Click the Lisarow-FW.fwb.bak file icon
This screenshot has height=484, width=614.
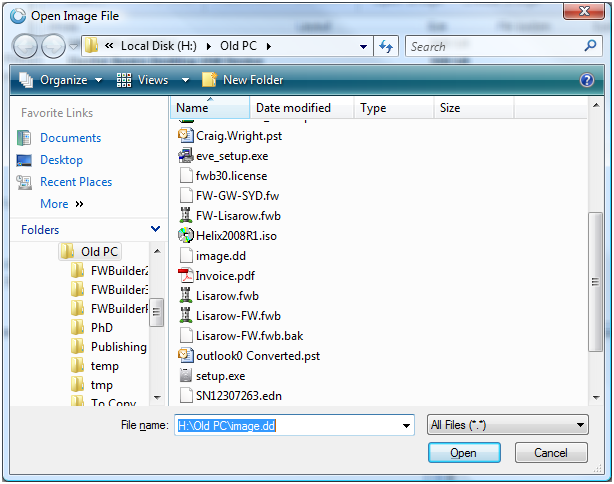(186, 335)
